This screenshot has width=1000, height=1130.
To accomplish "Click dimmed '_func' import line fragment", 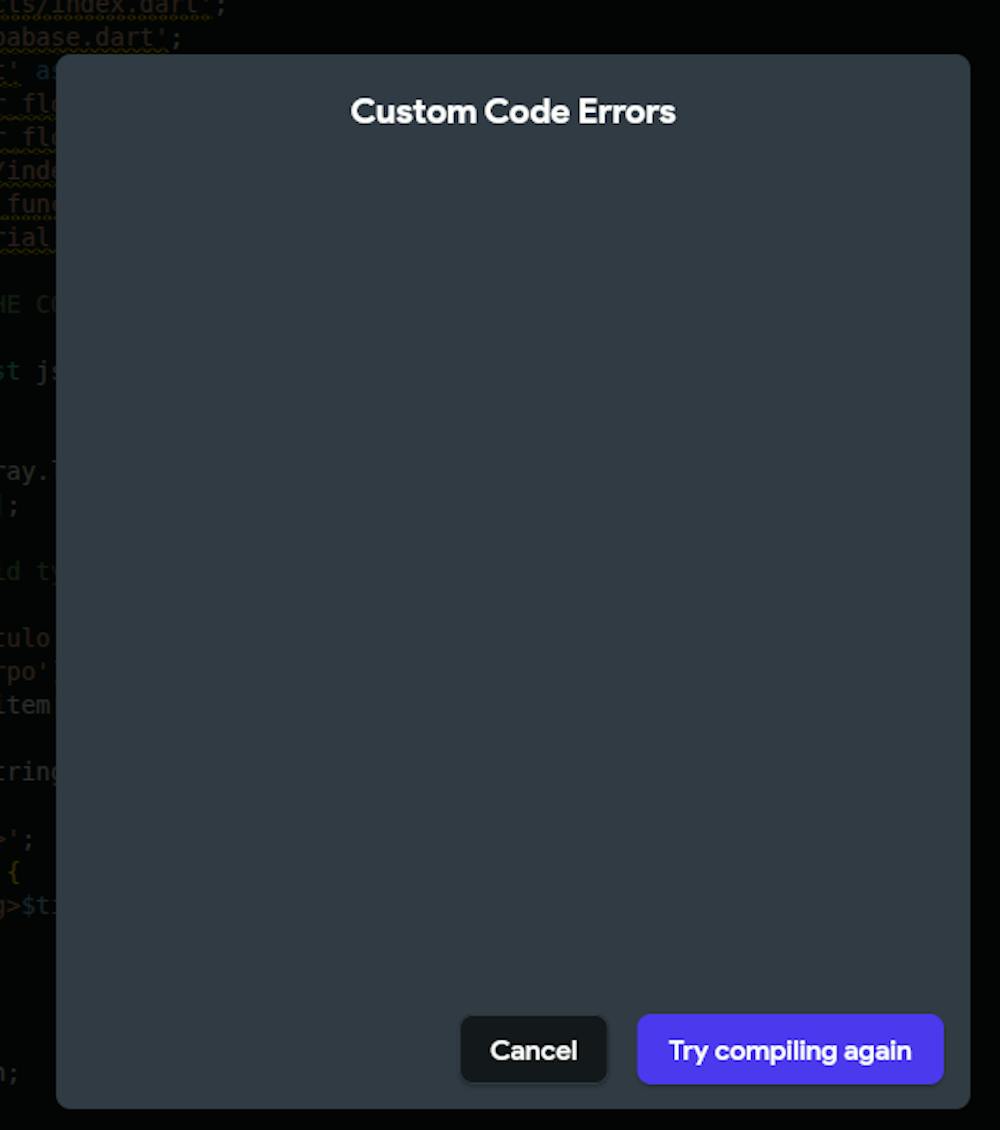I will (28, 205).
